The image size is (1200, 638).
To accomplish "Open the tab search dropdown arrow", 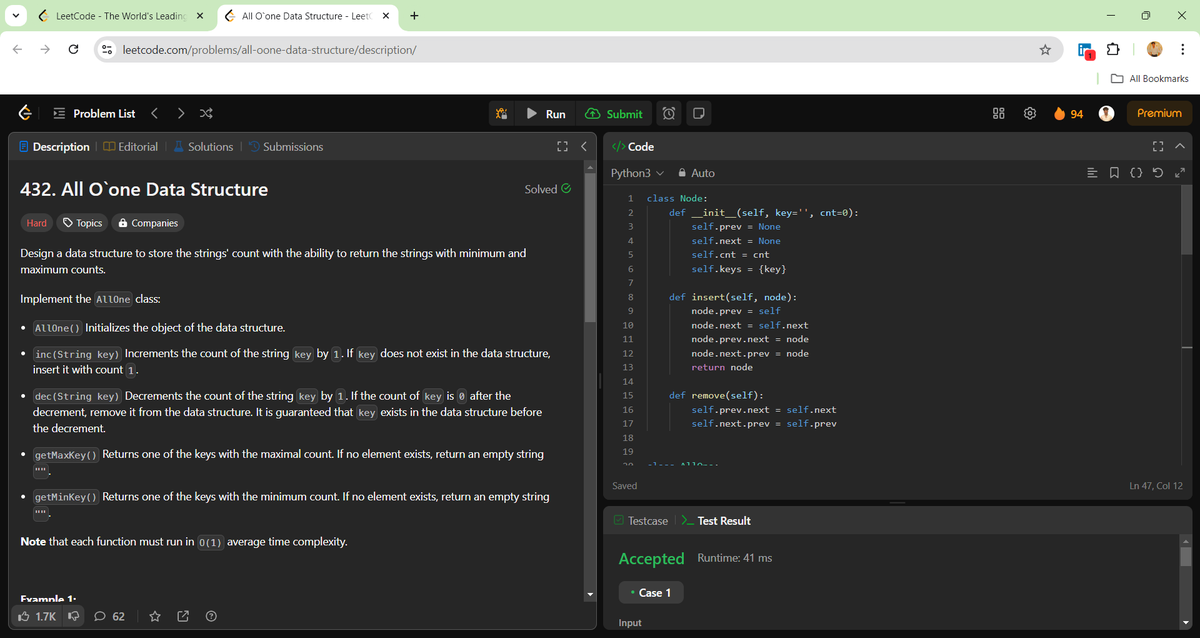I will point(16,16).
